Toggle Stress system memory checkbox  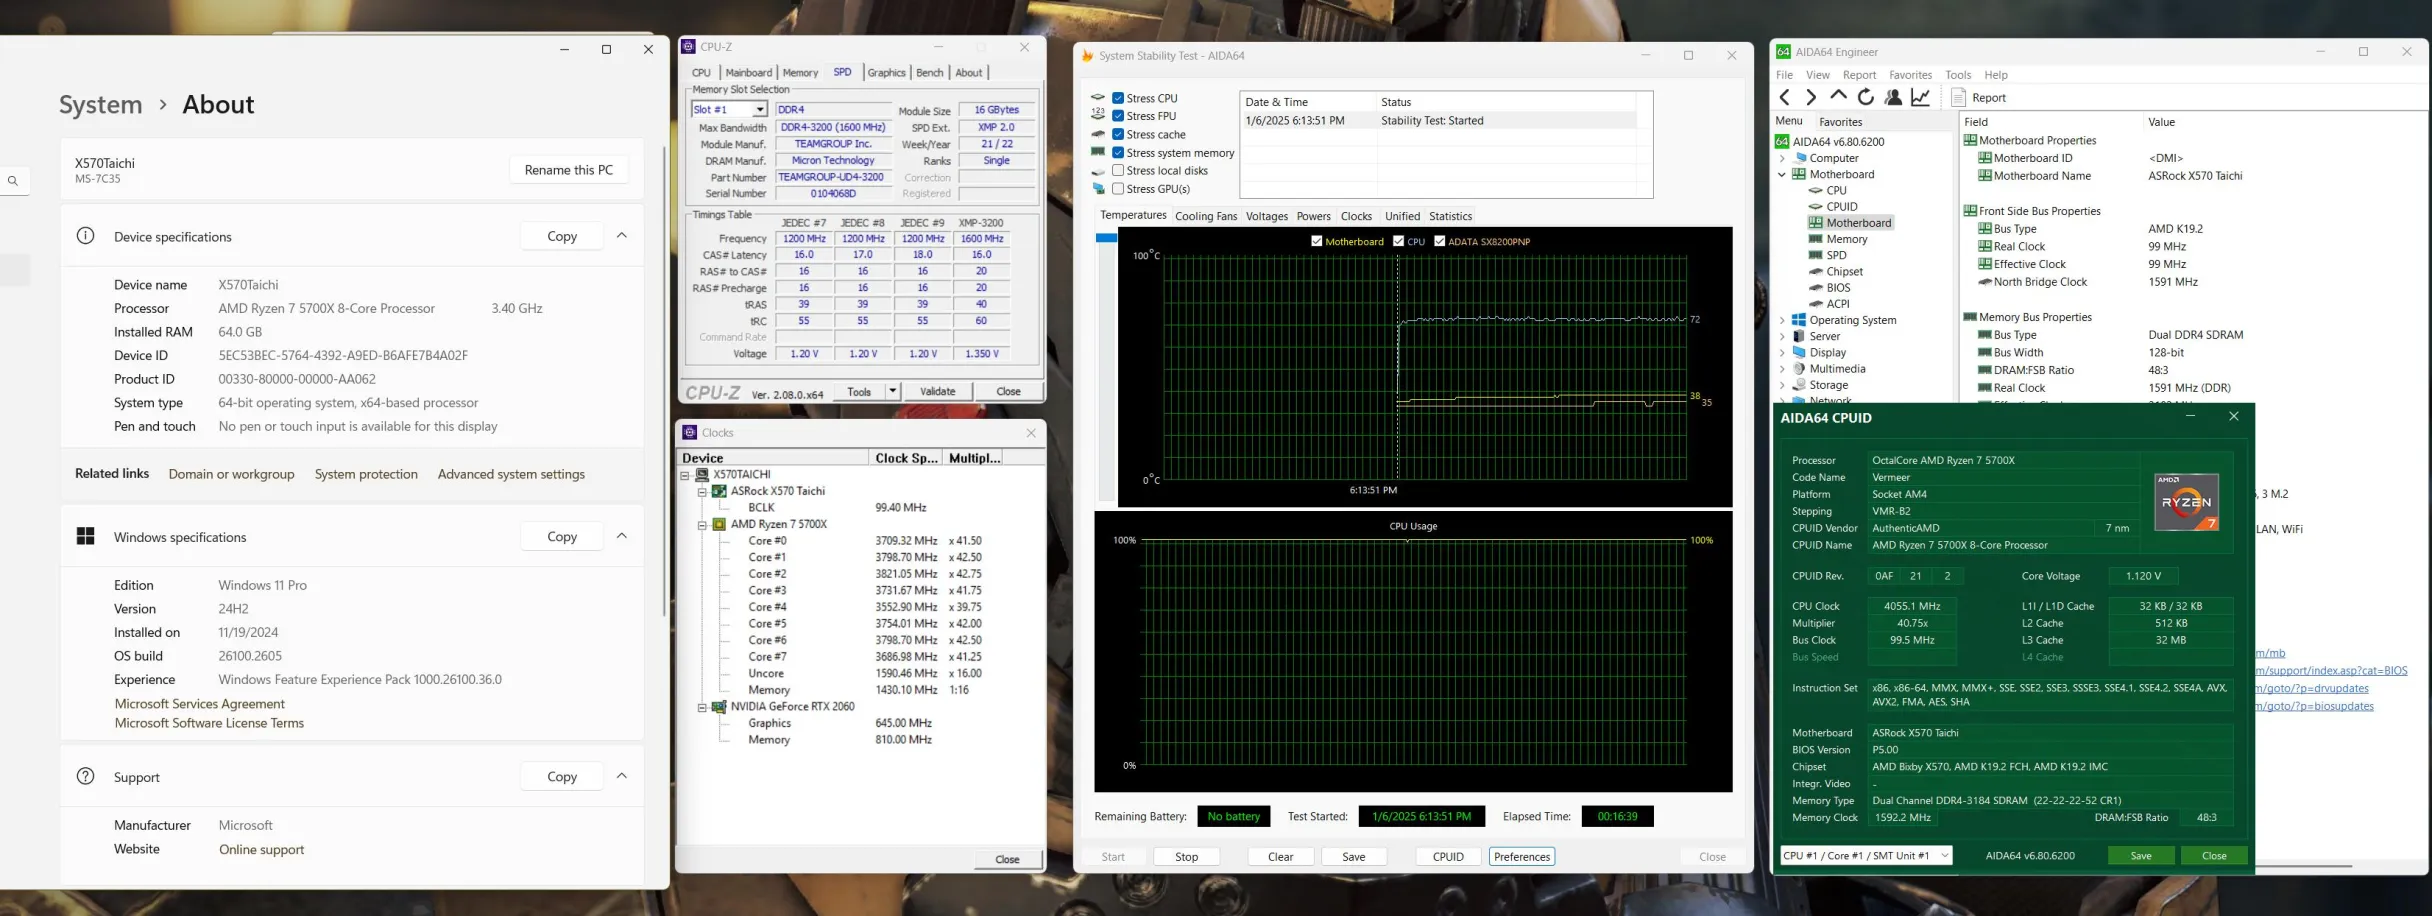click(x=1118, y=153)
